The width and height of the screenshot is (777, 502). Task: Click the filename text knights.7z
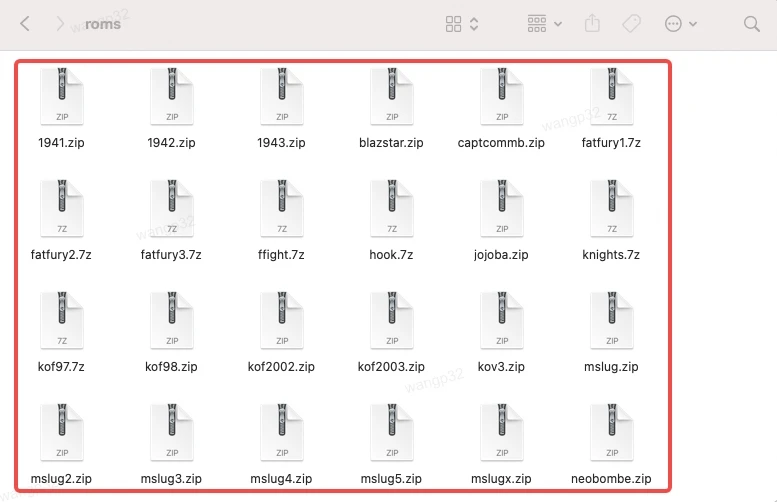[611, 255]
